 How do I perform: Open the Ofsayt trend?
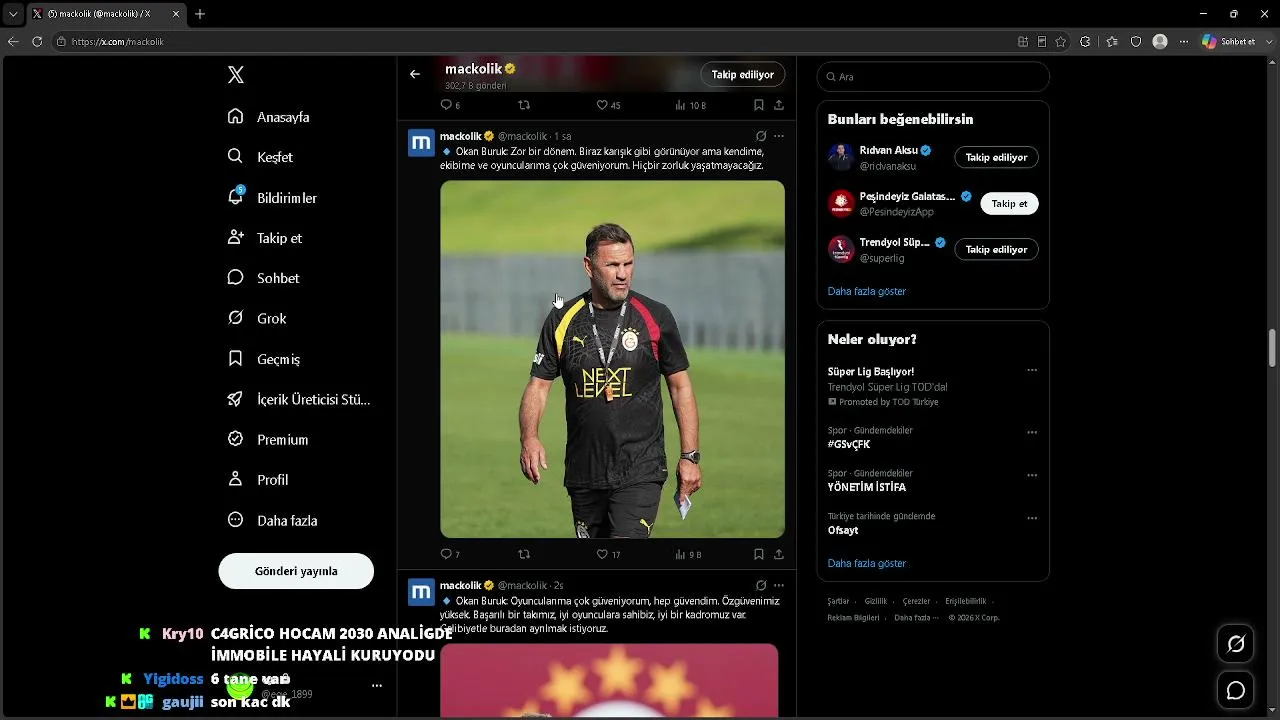tap(843, 530)
